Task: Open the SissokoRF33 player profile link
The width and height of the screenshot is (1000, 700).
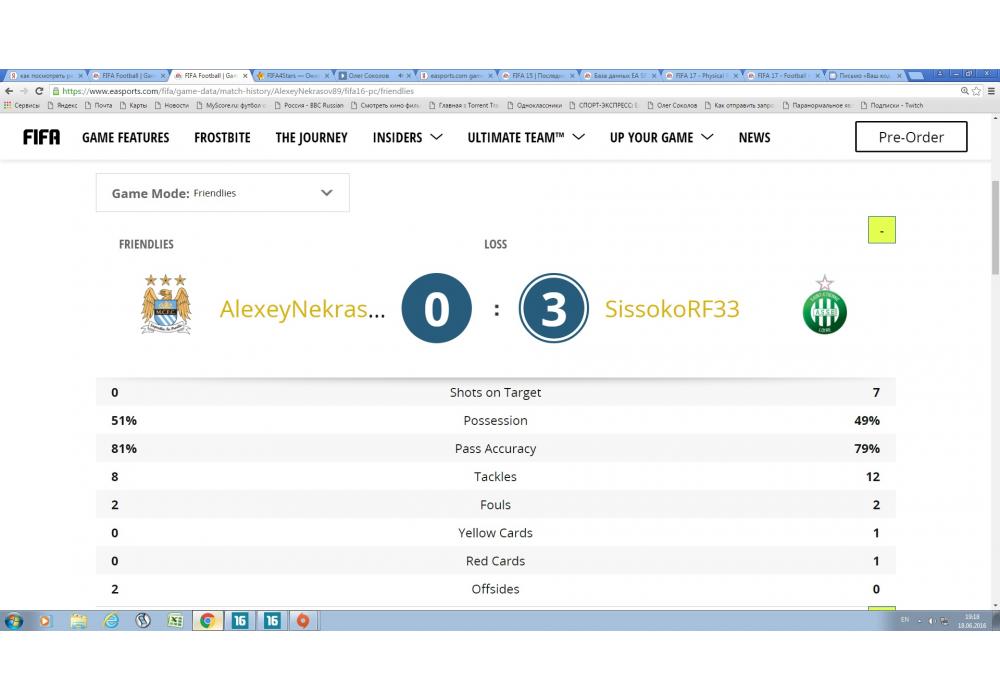Action: 672,309
